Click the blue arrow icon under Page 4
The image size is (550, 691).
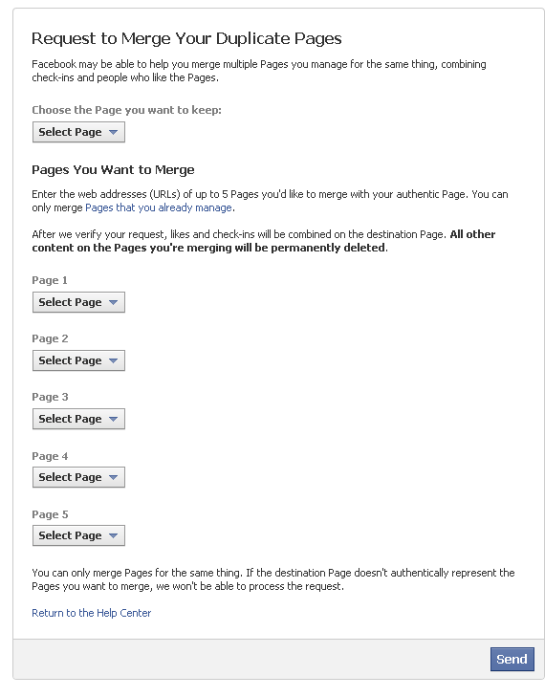(113, 477)
